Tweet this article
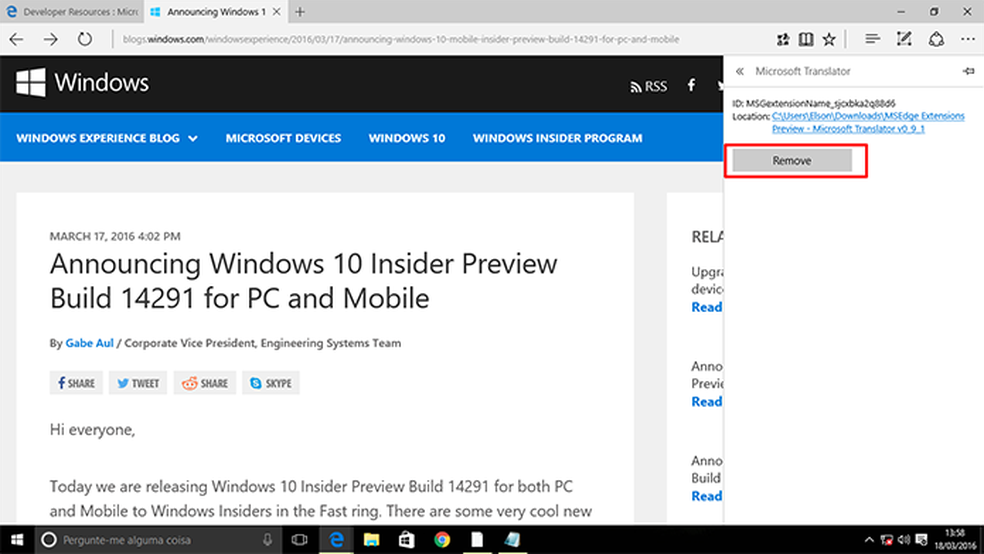 [x=137, y=383]
